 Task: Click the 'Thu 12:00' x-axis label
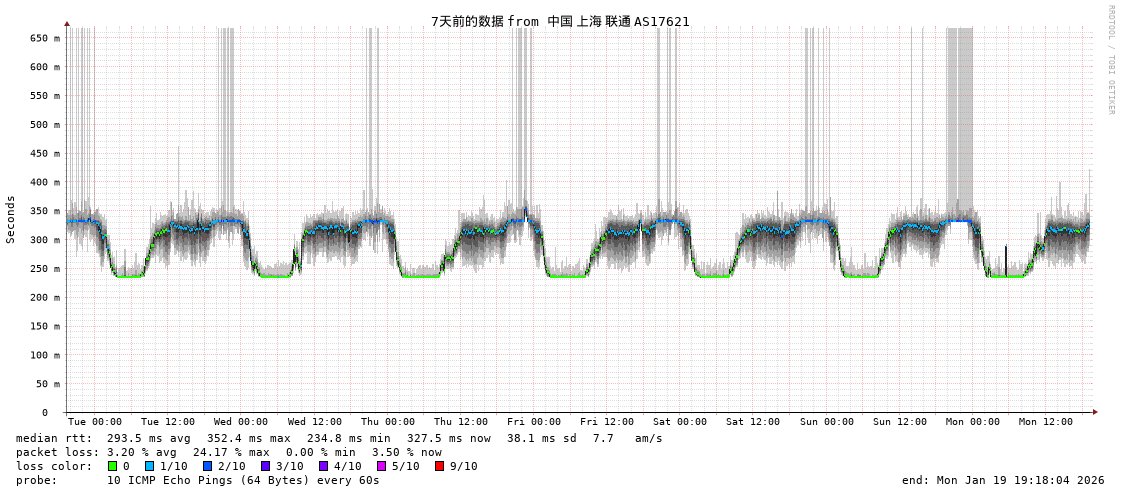point(461,422)
